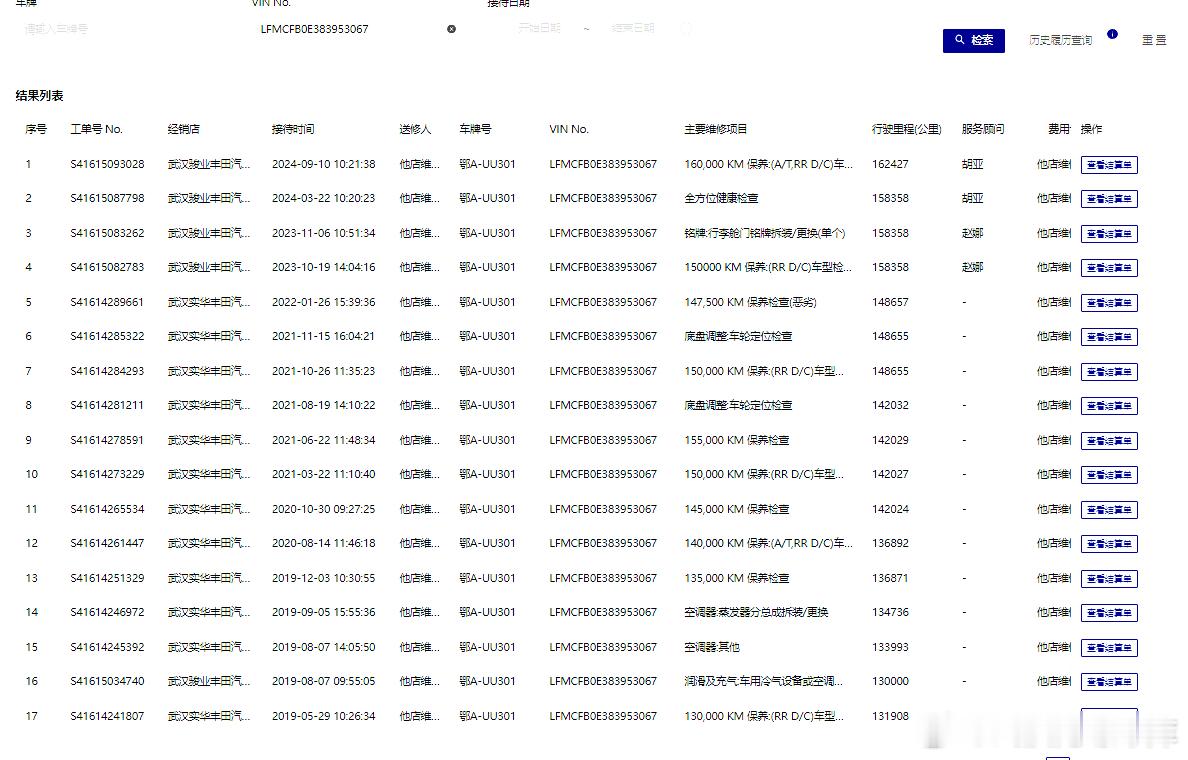View settlement for order S41614278591
This screenshot has width=1188, height=760.
pos(1109,440)
